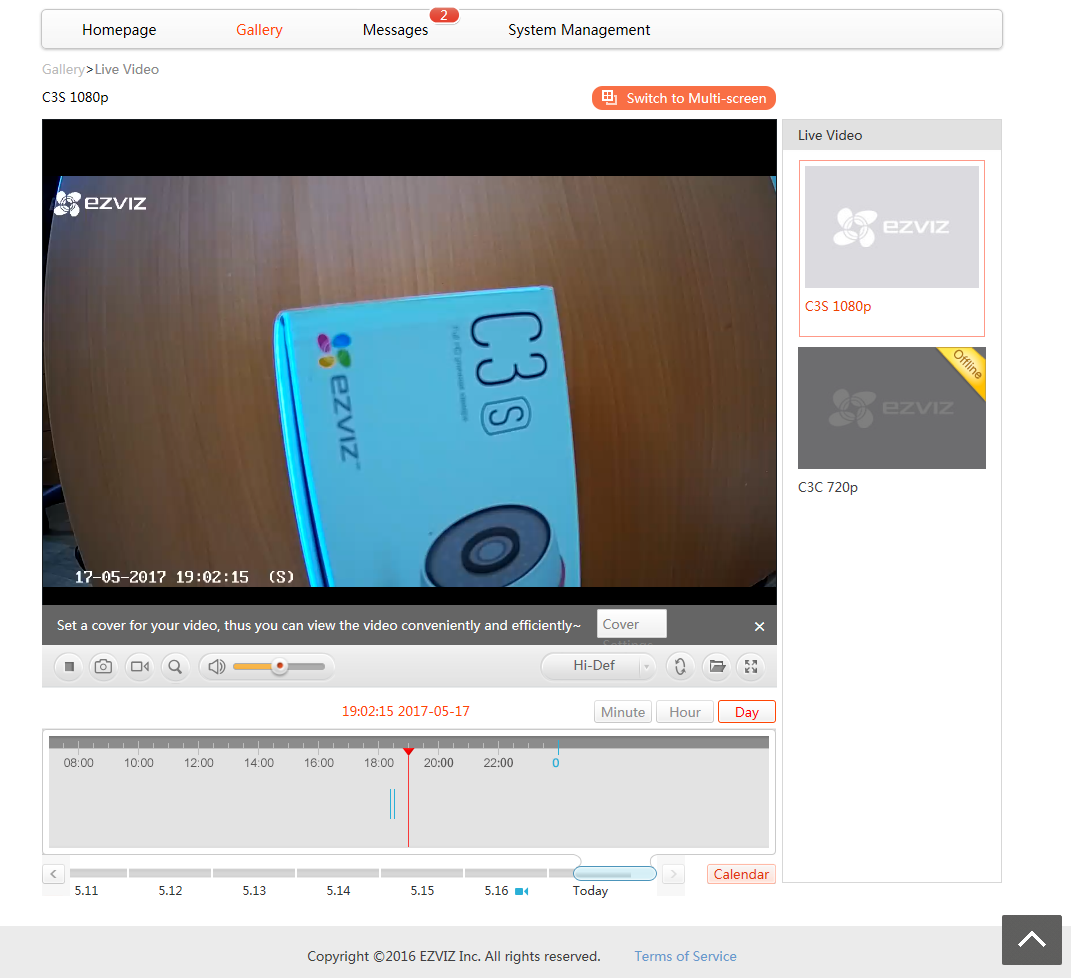Go to next dates with right arrow
Screen dimensions: 1071x978
pyautogui.click(x=673, y=874)
